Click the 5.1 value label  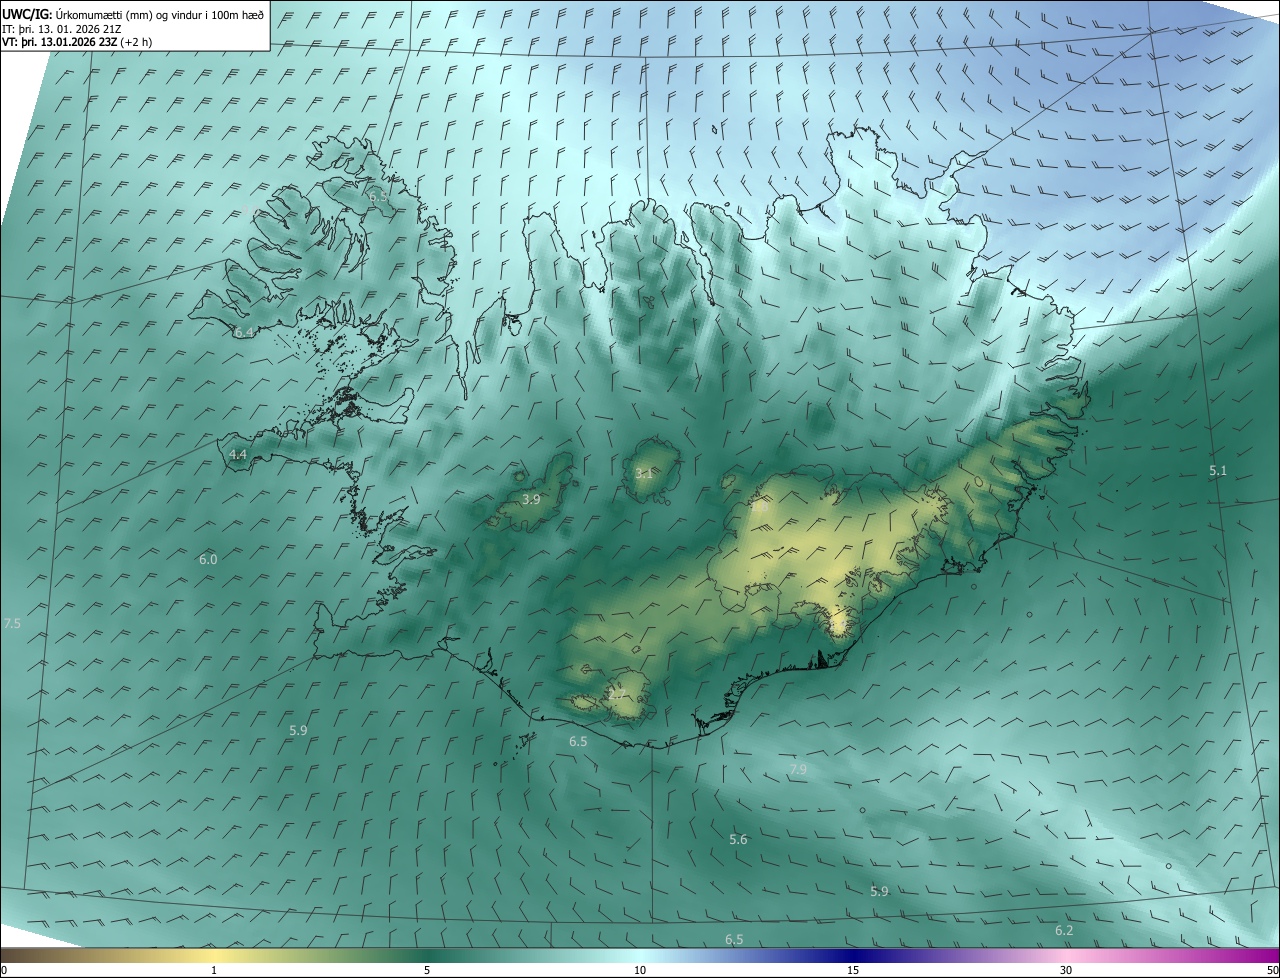point(1218,470)
